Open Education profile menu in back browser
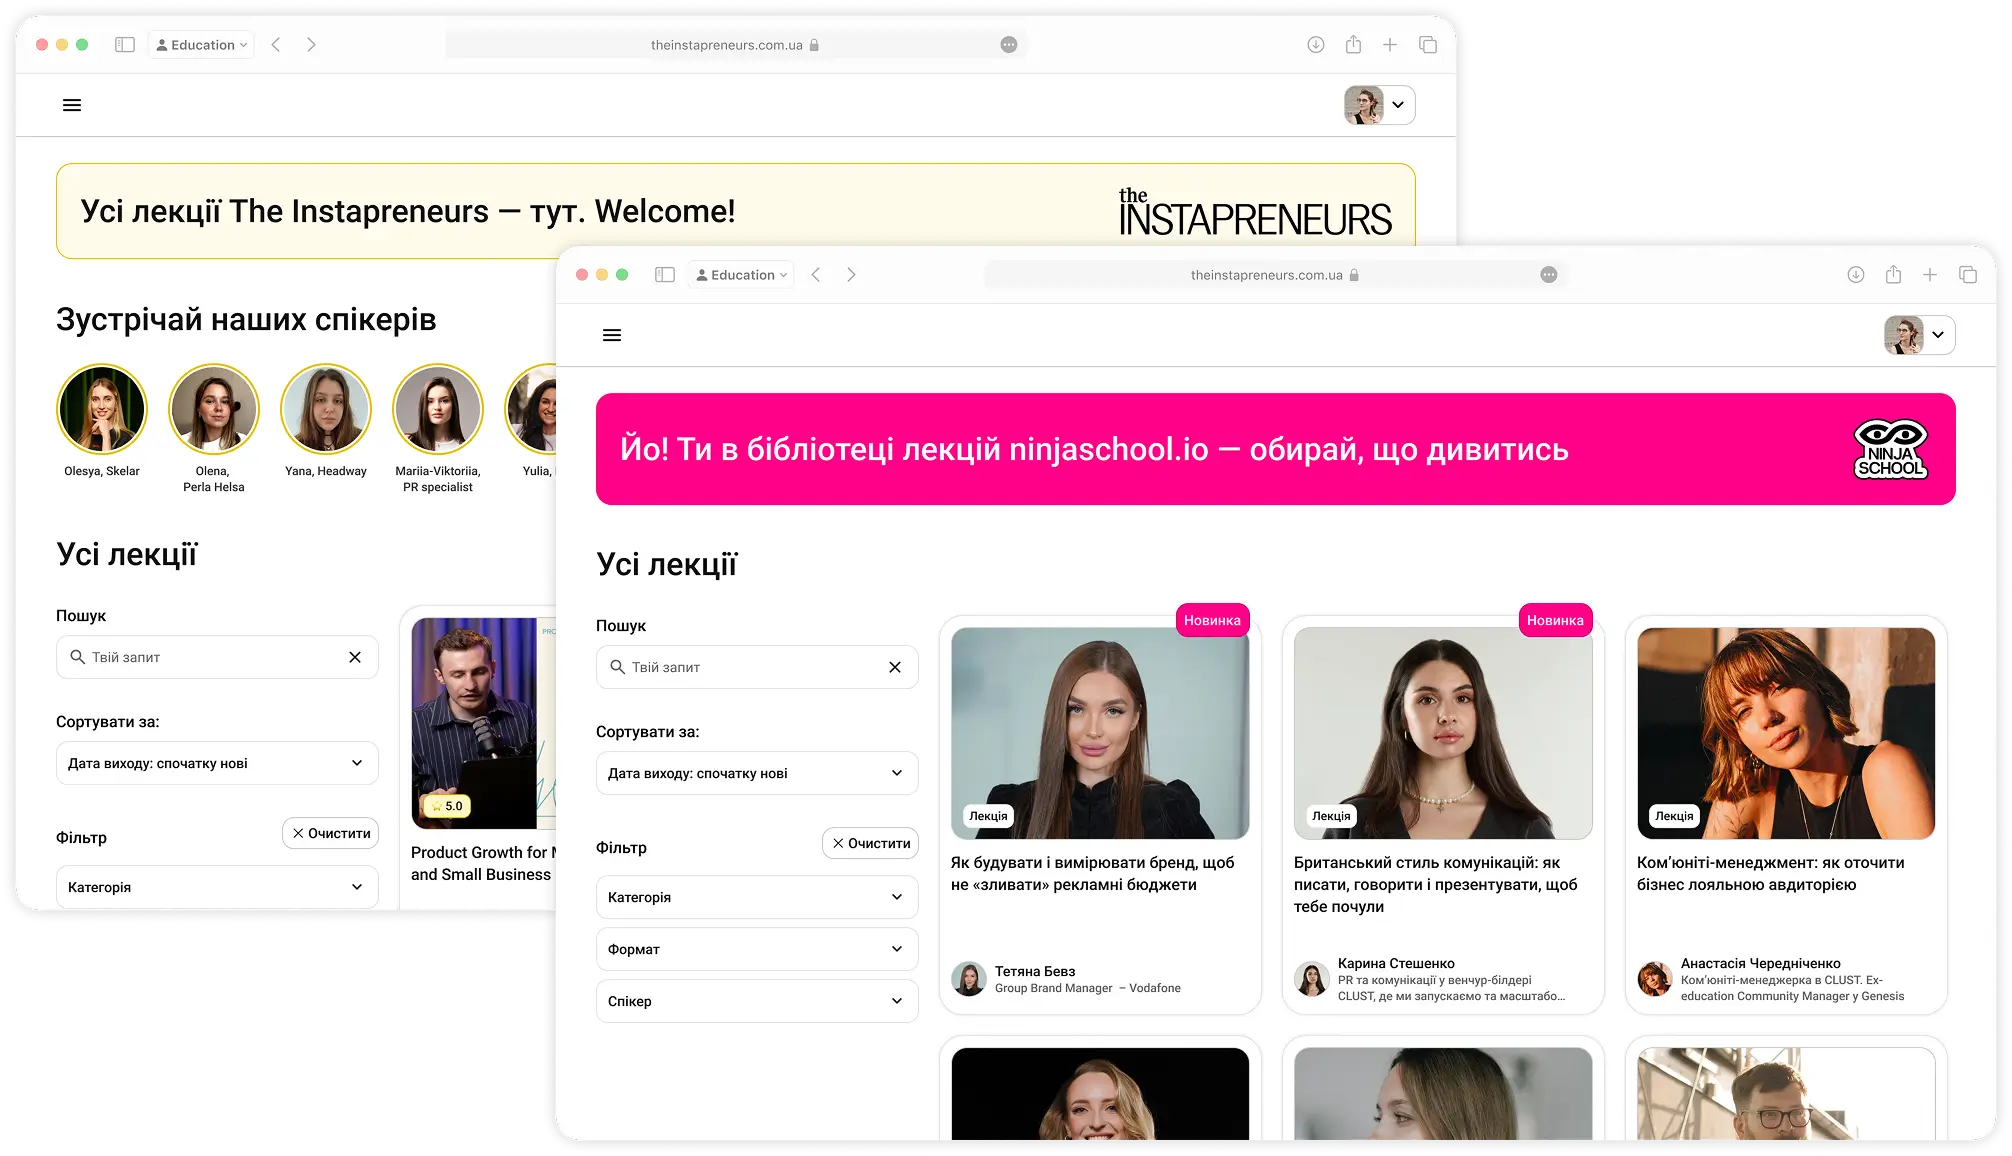Viewport: 2012px width, 1156px height. [x=201, y=45]
